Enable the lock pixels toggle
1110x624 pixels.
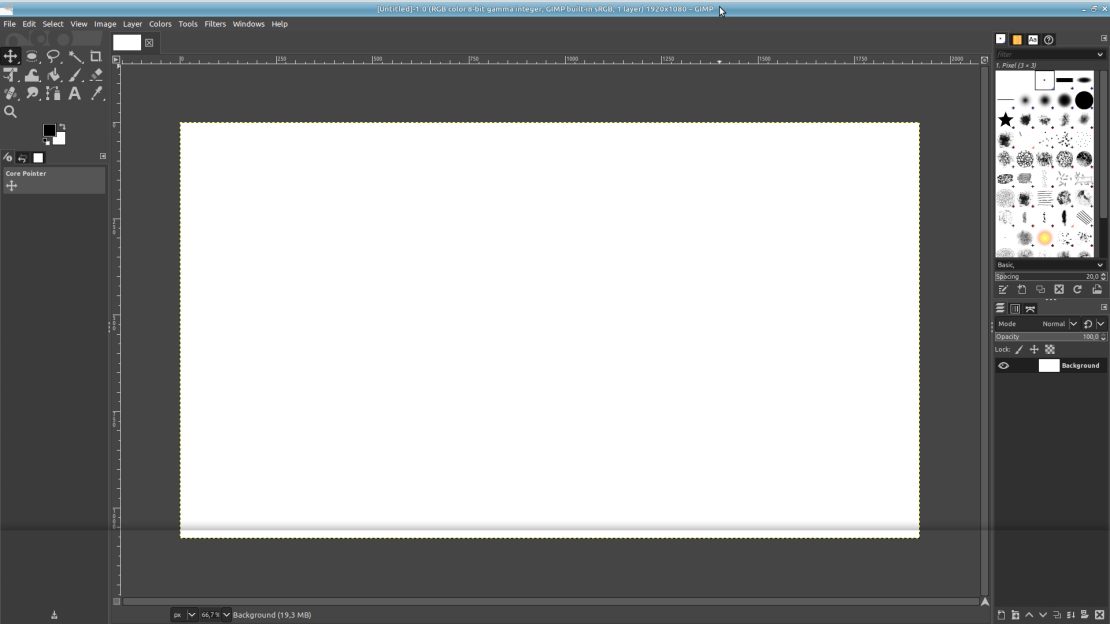pyautogui.click(x=1018, y=349)
